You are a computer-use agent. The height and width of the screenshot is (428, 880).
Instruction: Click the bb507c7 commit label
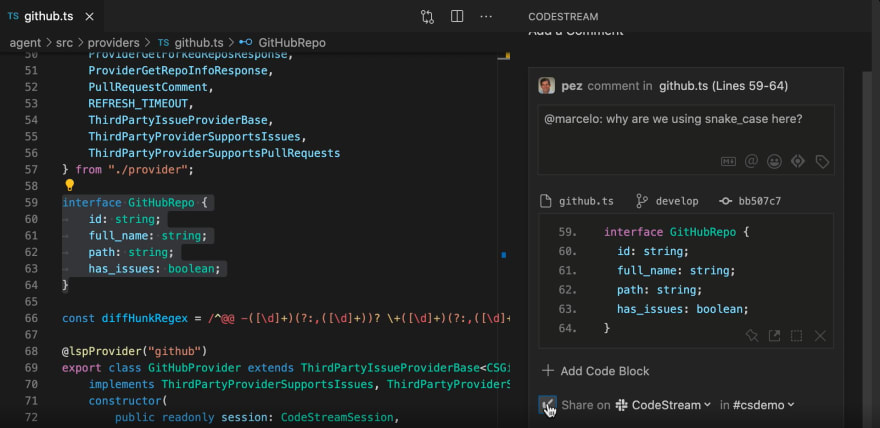[759, 201]
